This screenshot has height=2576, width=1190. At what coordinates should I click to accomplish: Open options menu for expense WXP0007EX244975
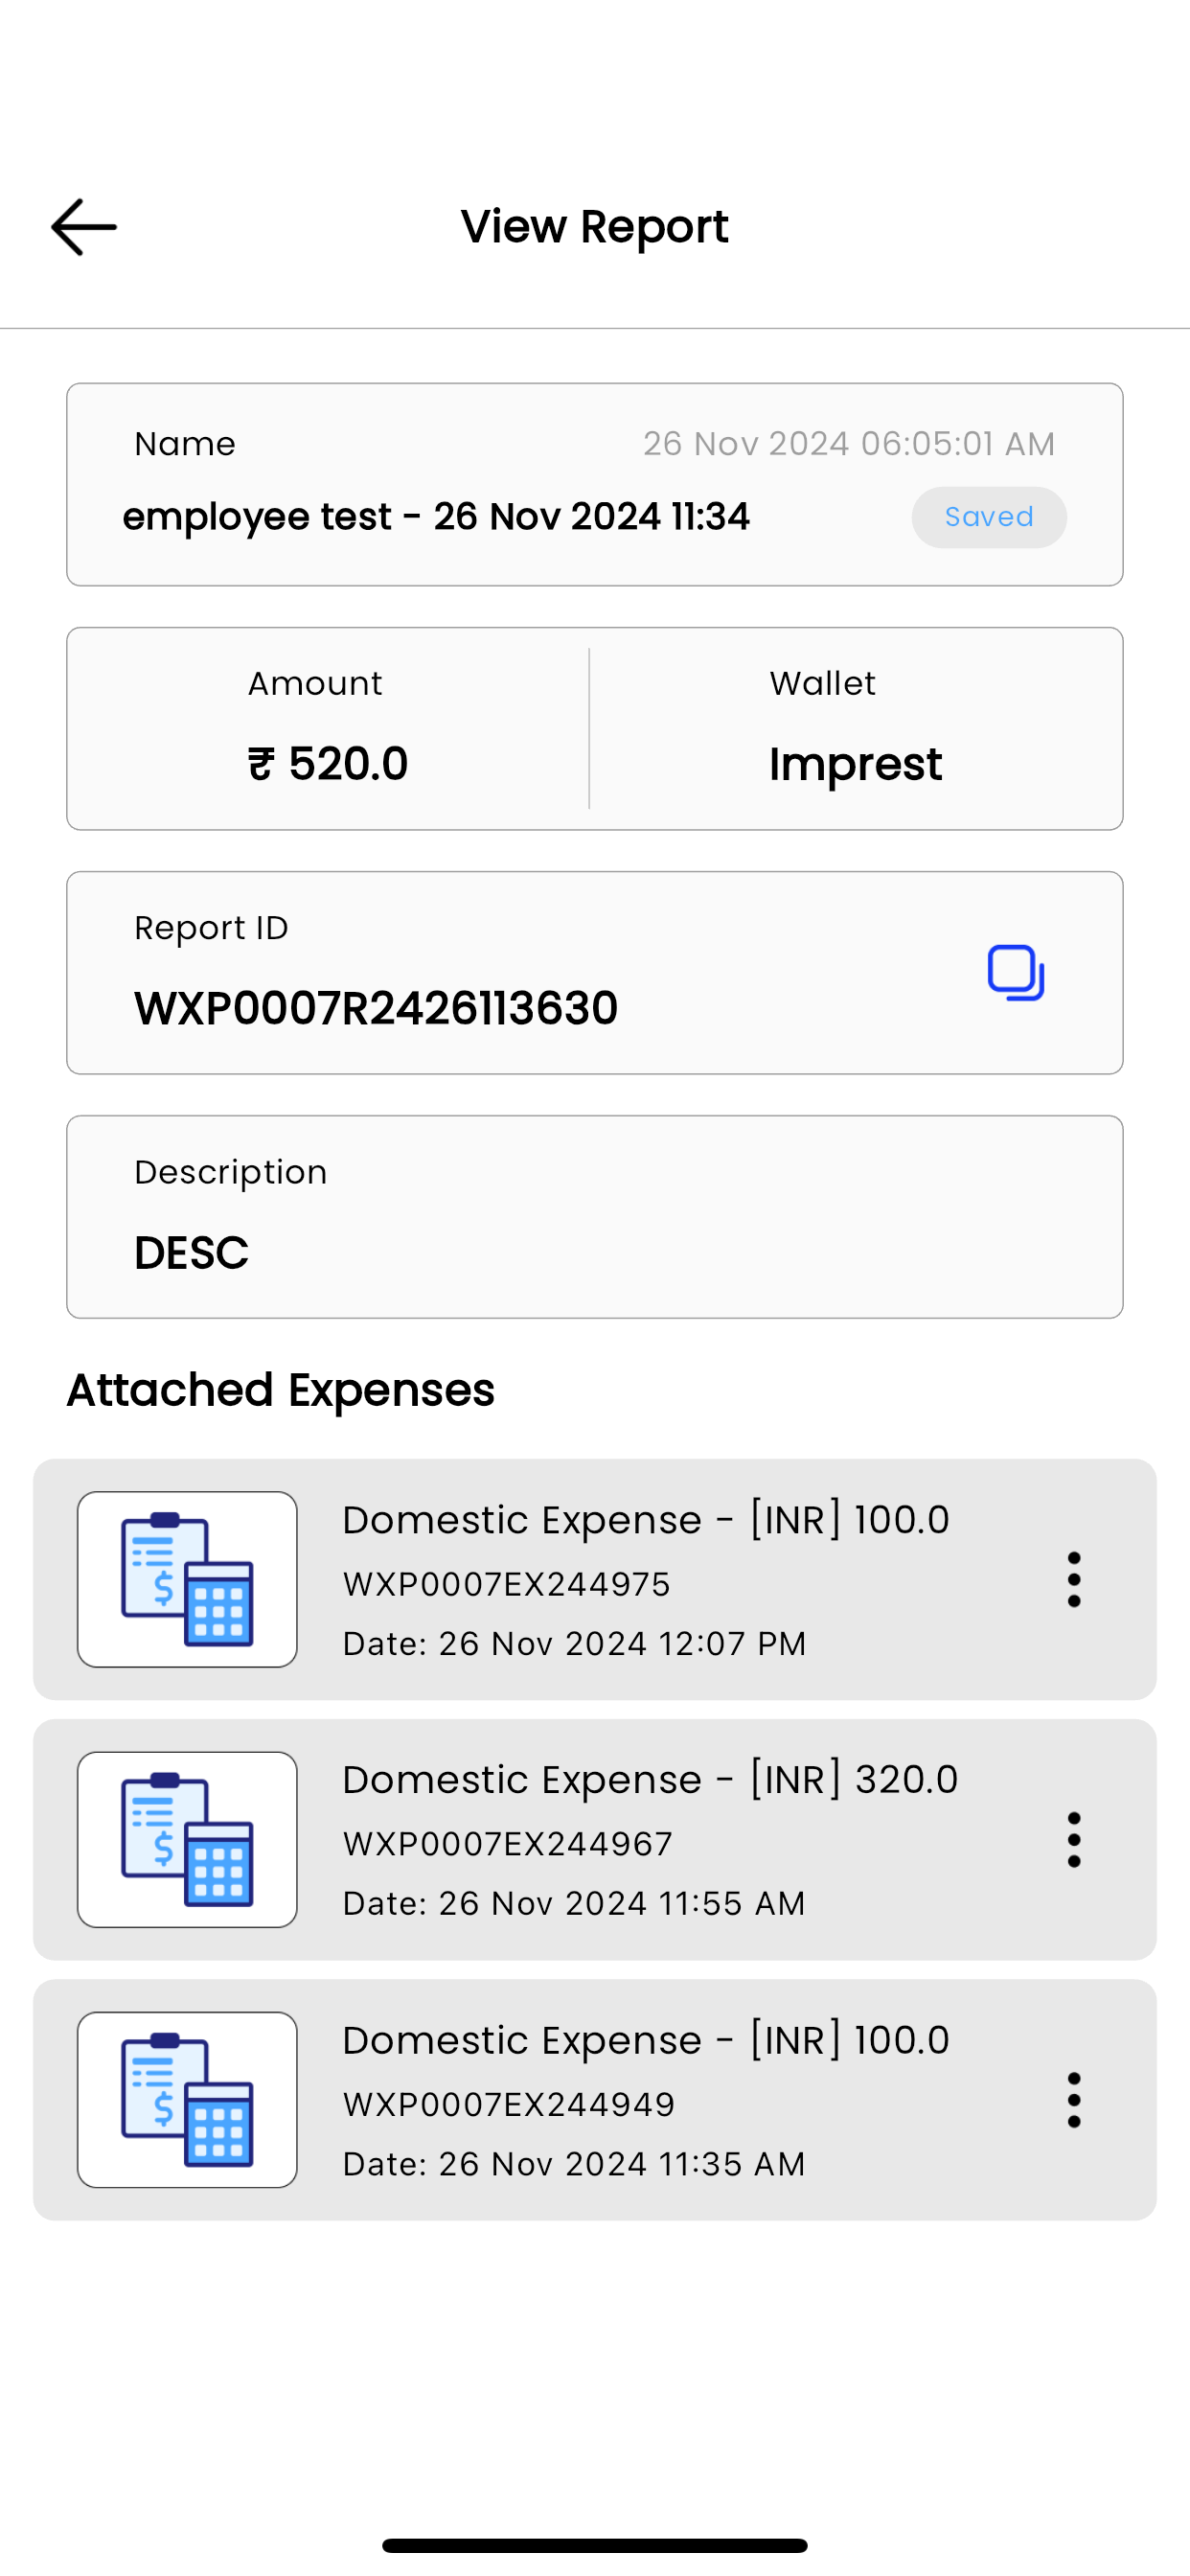click(x=1074, y=1579)
